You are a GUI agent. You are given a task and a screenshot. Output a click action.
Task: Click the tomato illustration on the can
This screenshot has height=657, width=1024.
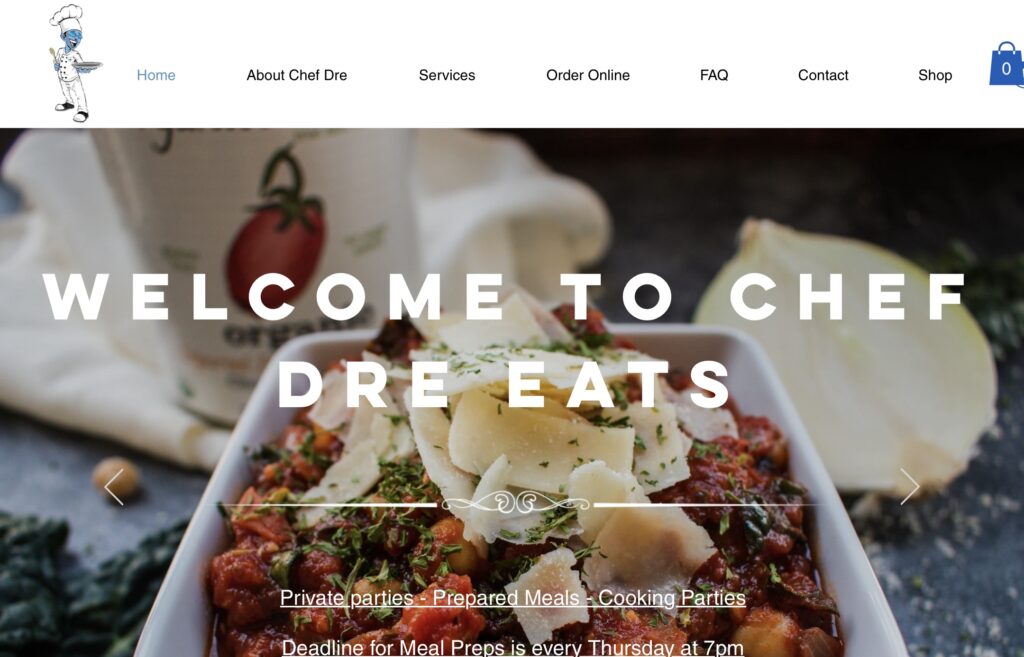coord(278,245)
